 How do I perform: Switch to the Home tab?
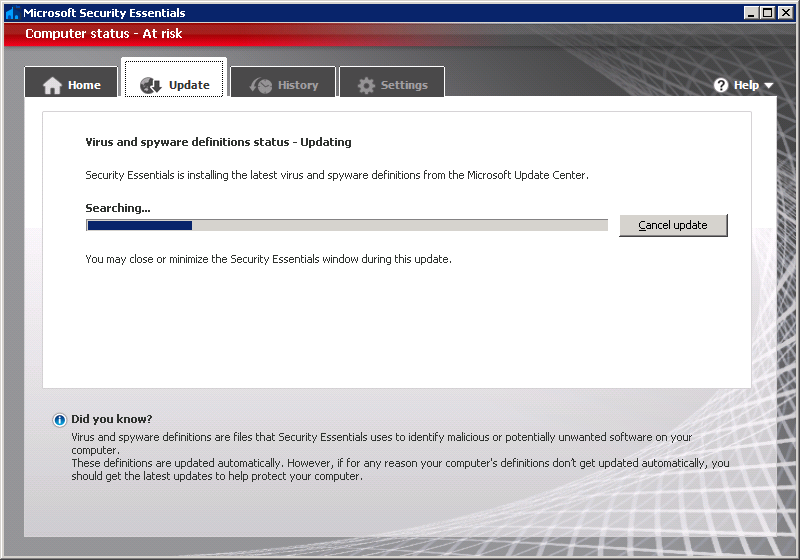[84, 86]
